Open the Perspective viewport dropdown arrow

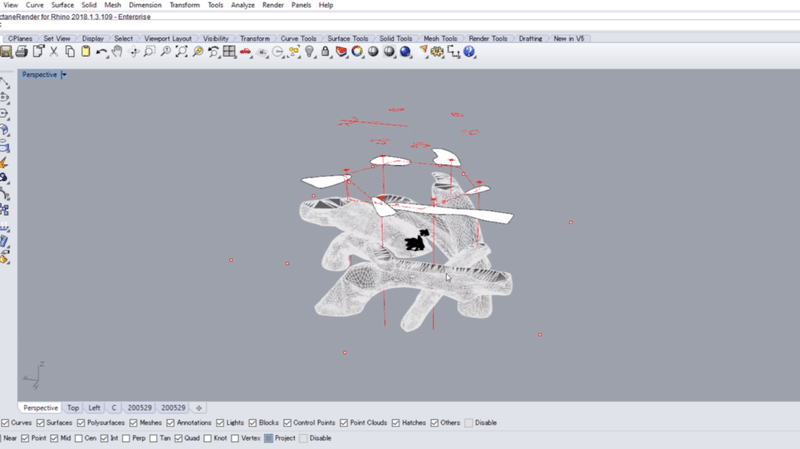coord(64,74)
